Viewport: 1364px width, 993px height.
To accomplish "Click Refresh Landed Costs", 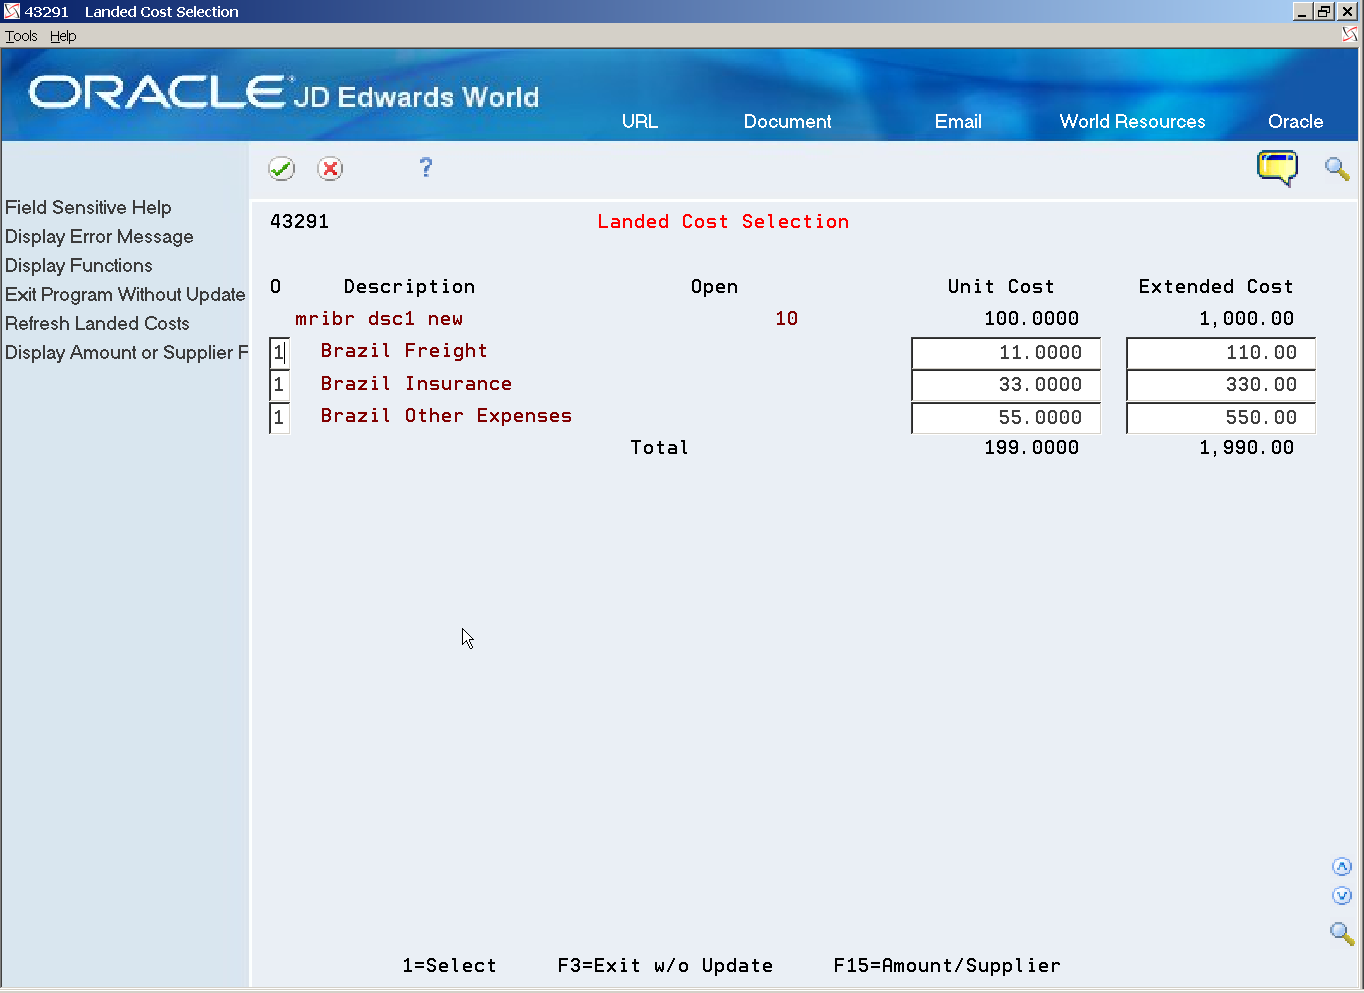I will tap(97, 323).
